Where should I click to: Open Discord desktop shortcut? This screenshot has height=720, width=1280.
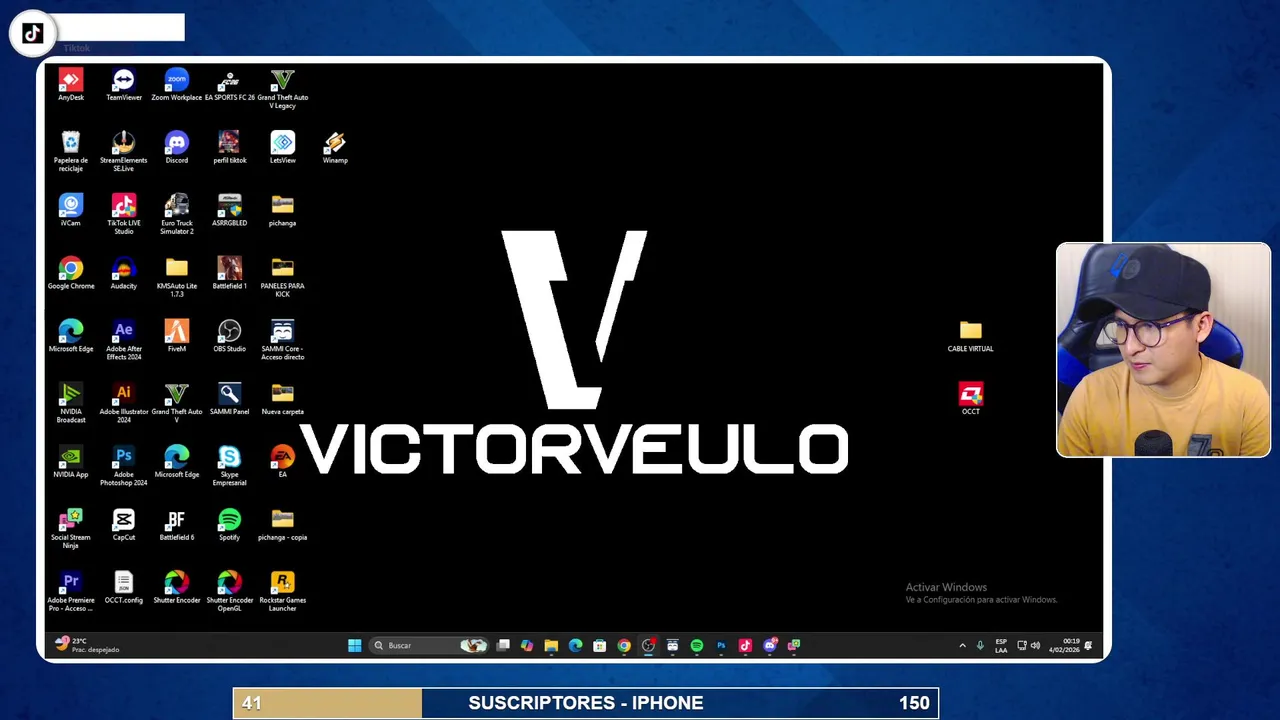pos(177,147)
